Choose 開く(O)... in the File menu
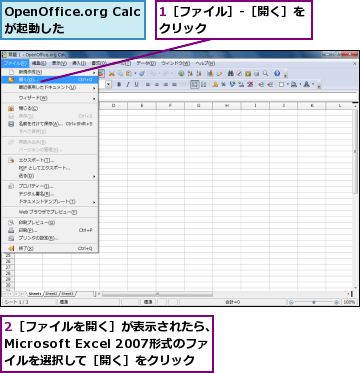The image size is (360, 373). point(50,80)
